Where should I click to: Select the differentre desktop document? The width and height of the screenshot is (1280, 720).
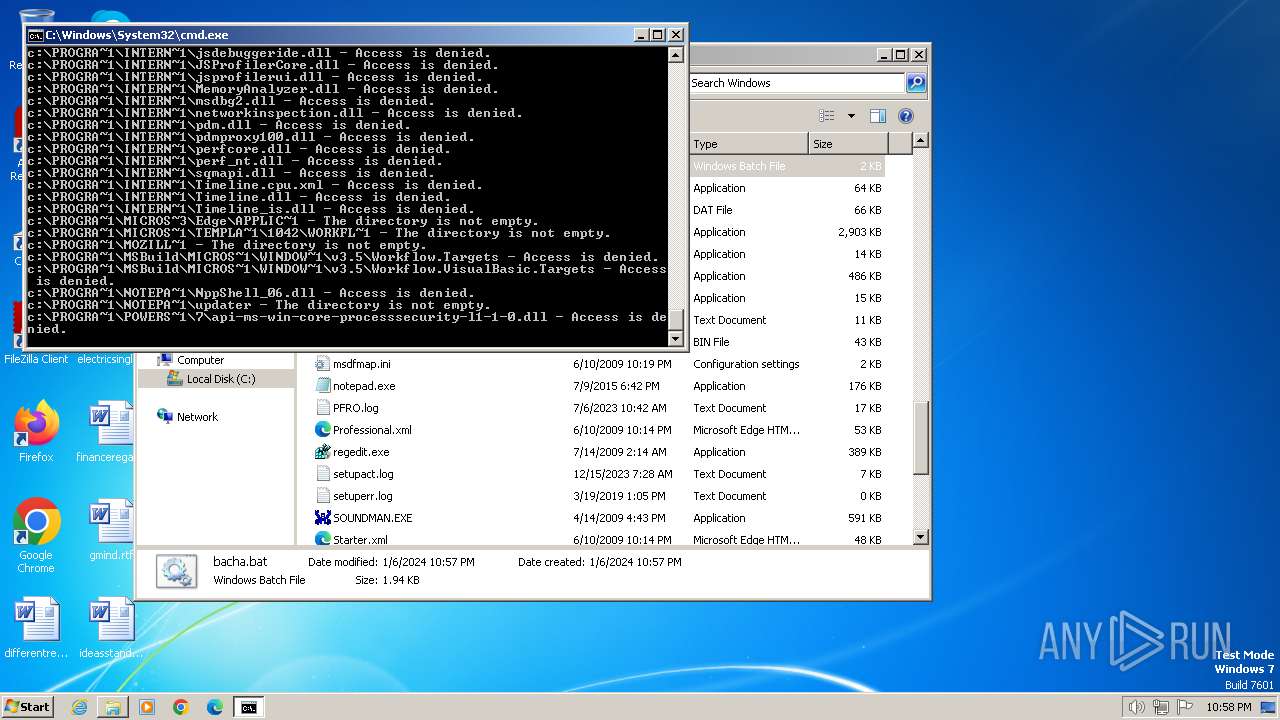click(x=36, y=628)
